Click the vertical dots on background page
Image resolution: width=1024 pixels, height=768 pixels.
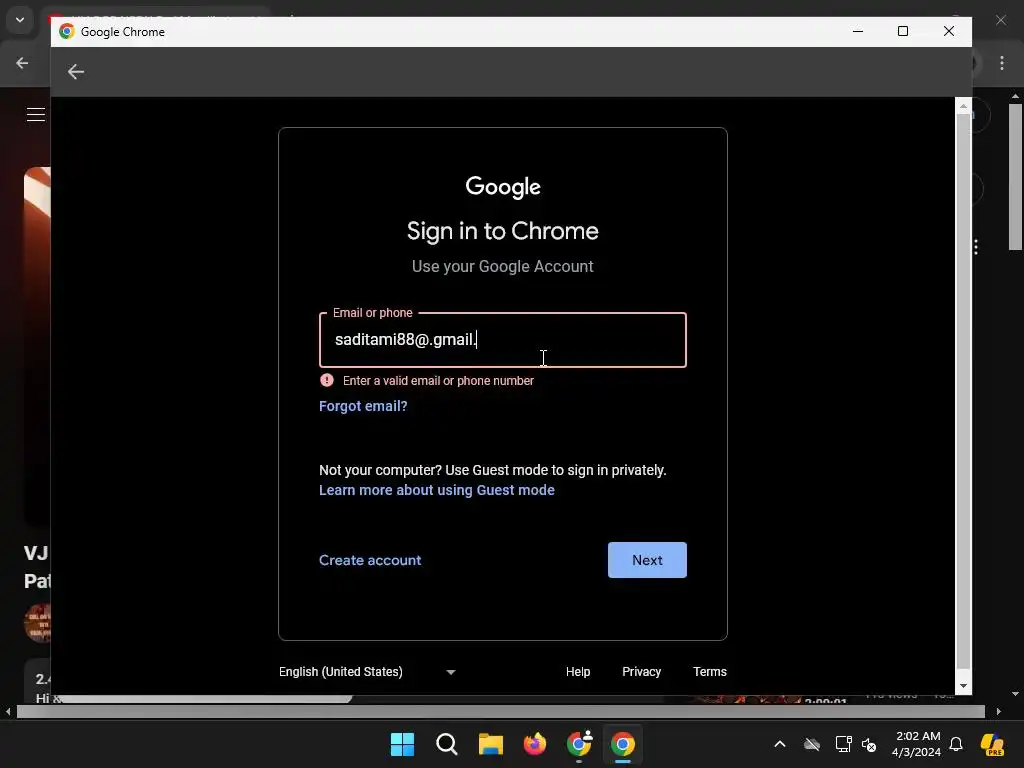click(x=976, y=247)
